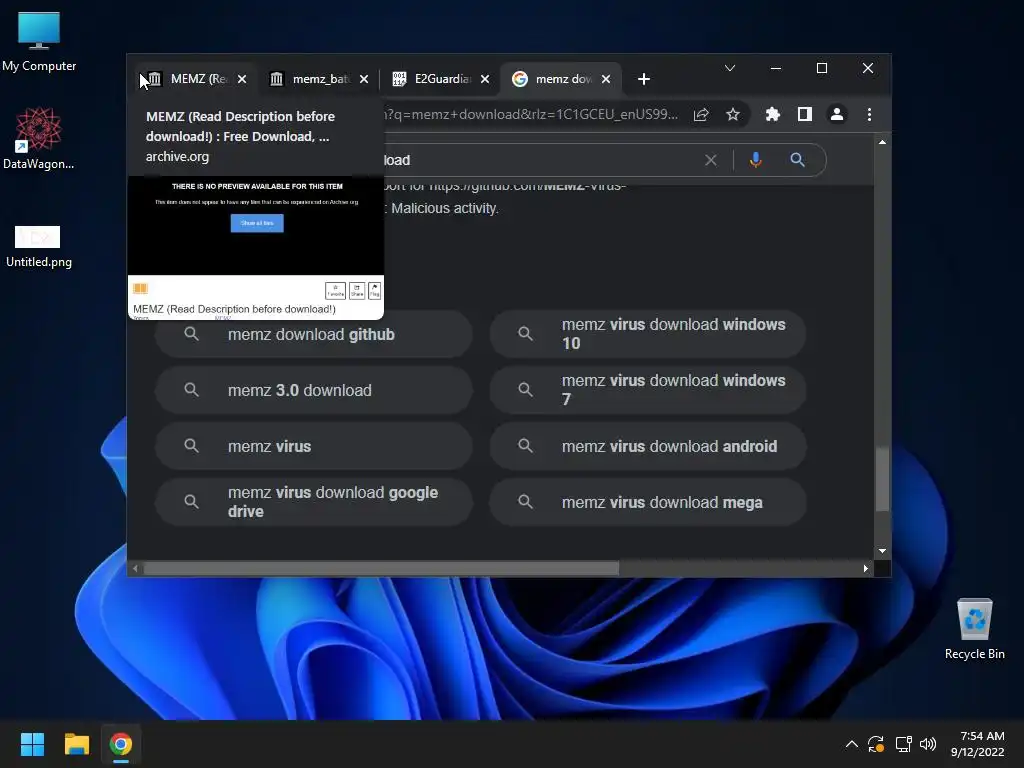Close the MEMZ archive.org tab

tap(242, 79)
